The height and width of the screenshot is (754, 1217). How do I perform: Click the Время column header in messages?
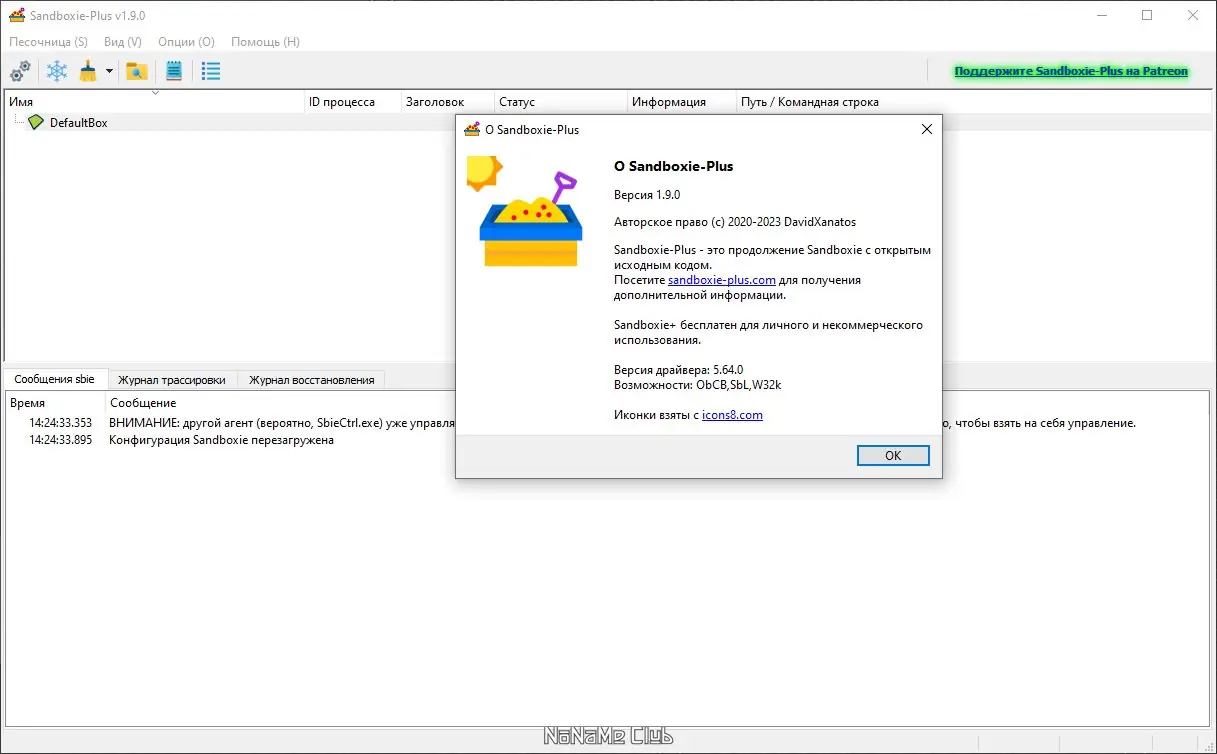55,402
